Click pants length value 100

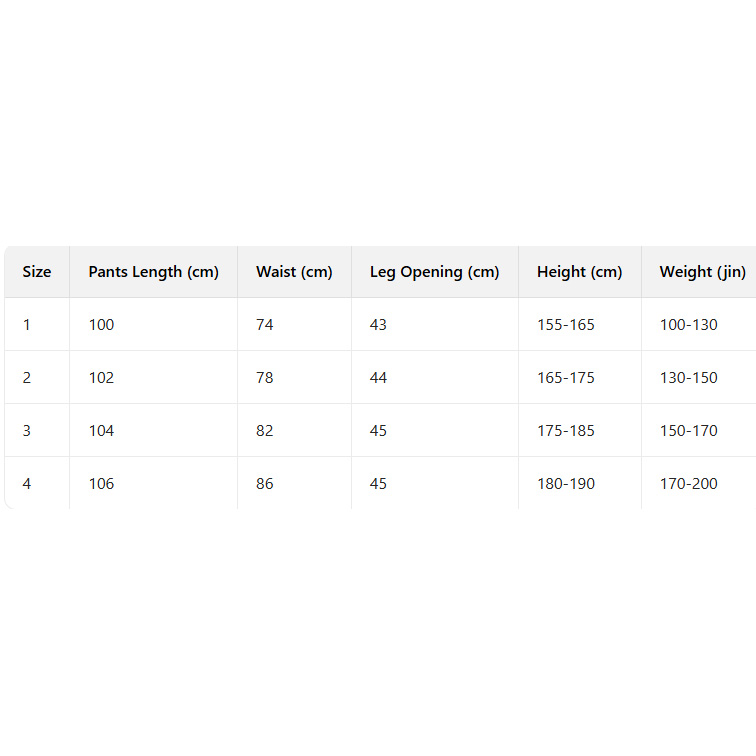coord(101,325)
